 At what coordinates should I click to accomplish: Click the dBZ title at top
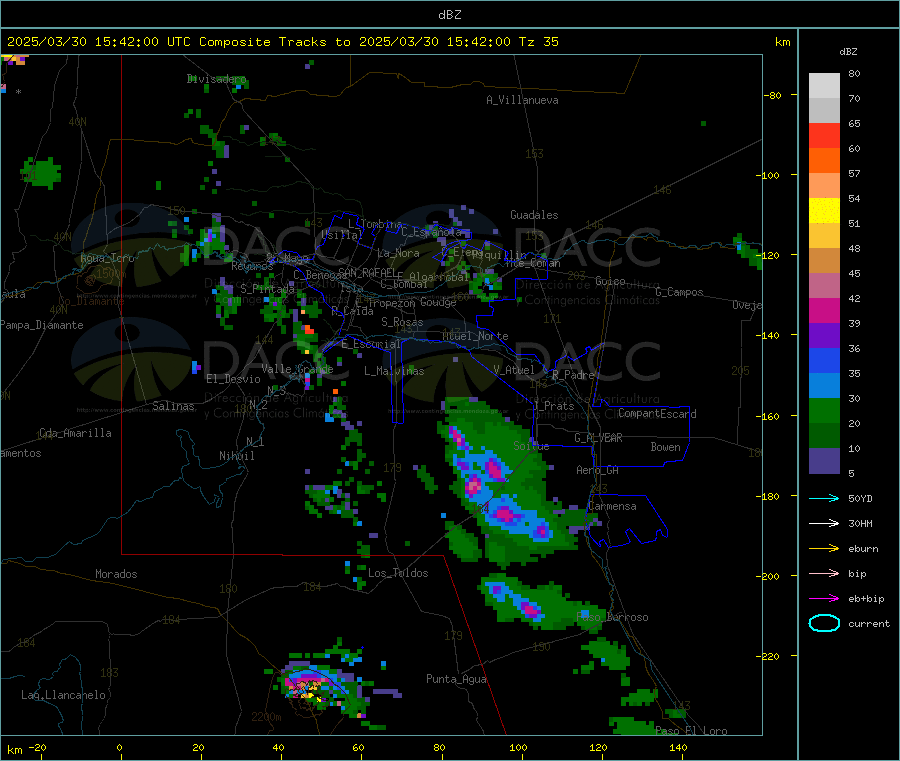click(x=449, y=15)
